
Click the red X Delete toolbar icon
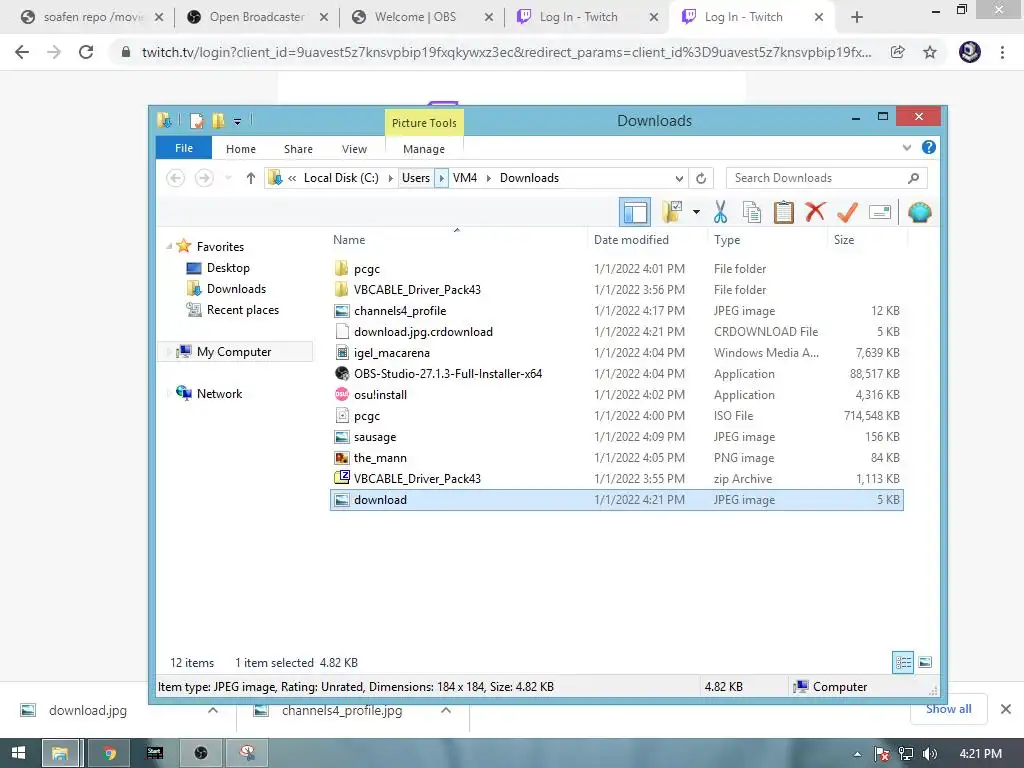pyautogui.click(x=815, y=212)
